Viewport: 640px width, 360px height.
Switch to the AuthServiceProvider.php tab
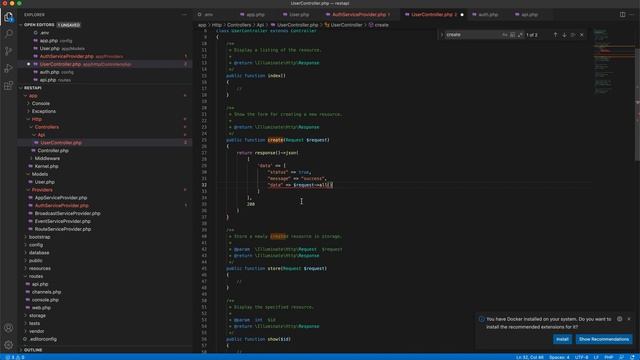359,14
